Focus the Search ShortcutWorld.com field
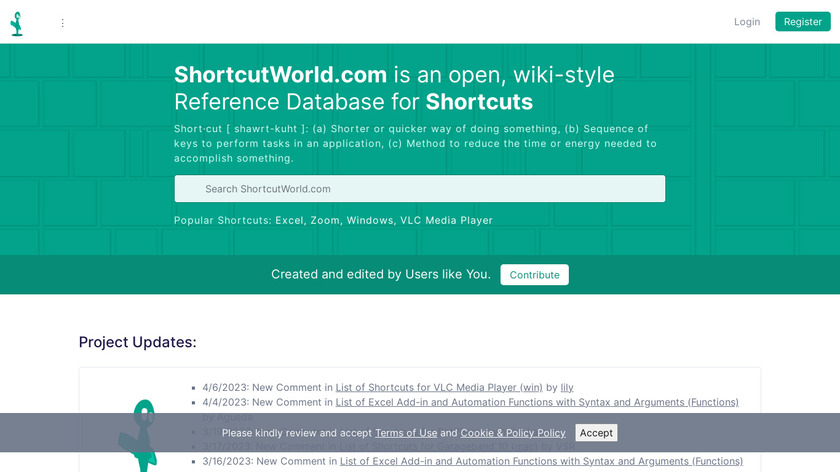840x472 pixels. (419, 189)
